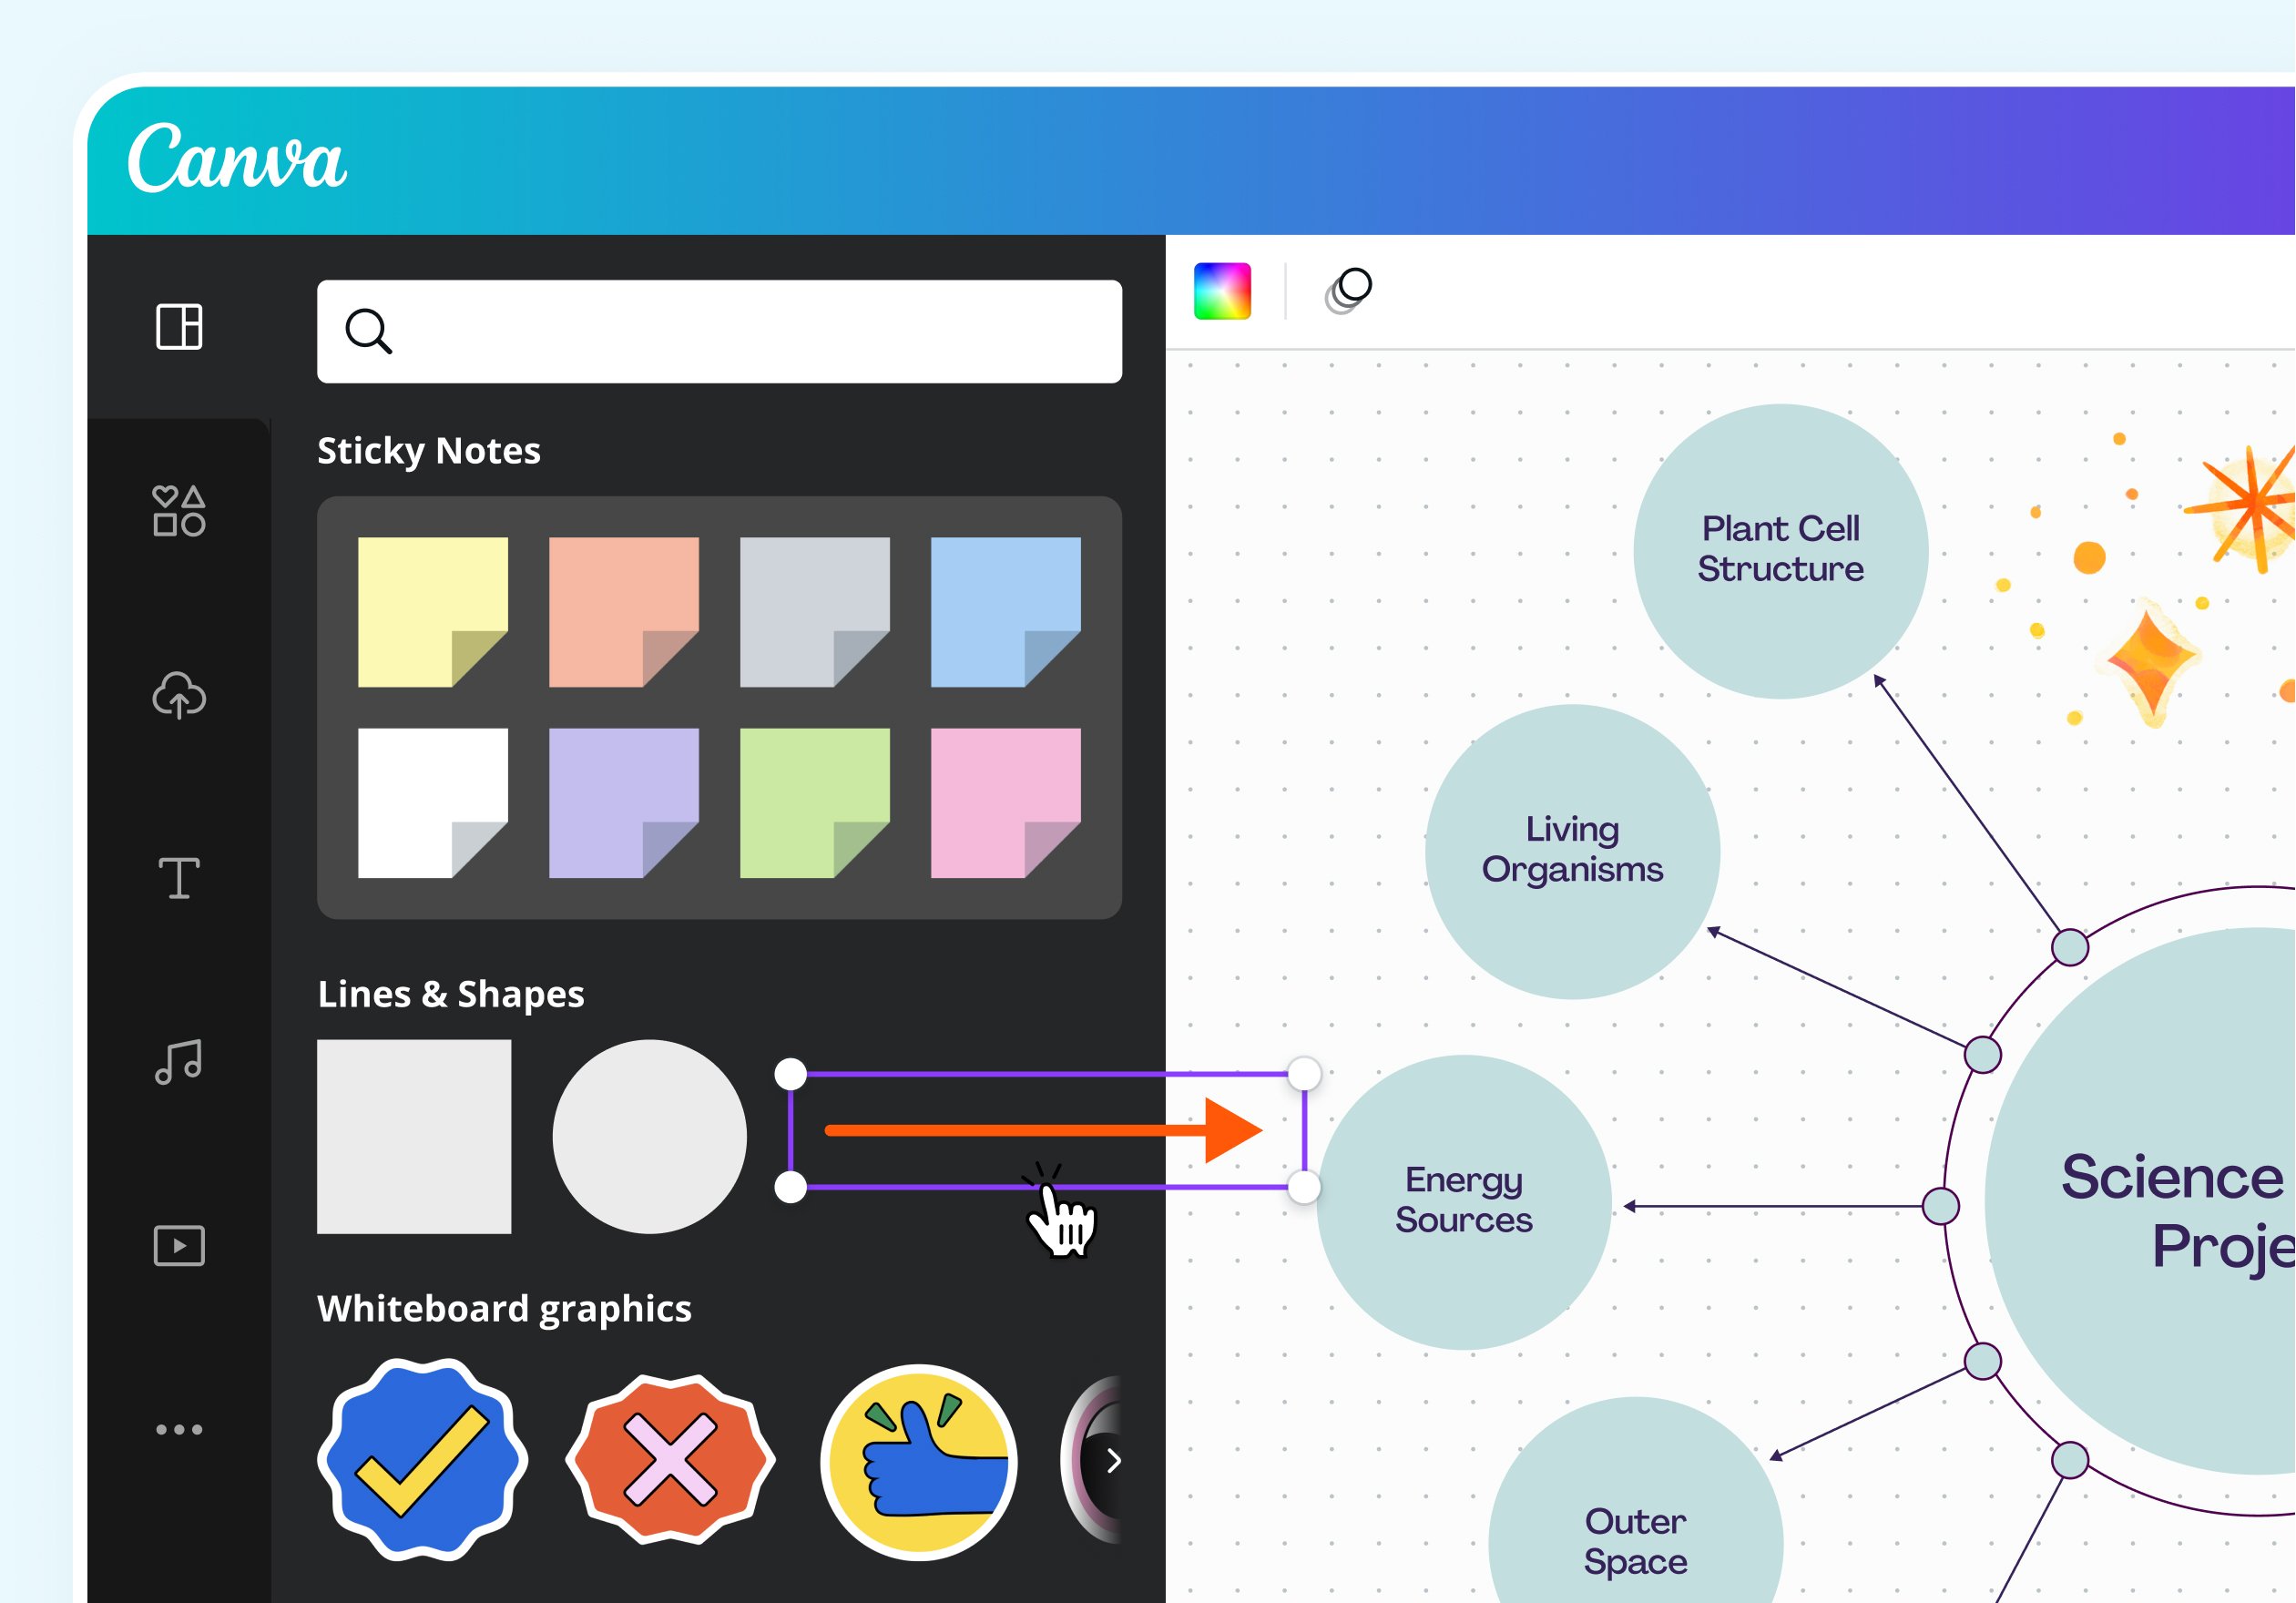The height and width of the screenshot is (1603, 2296).
Task: Select the transparency tool in the canvas toolbar
Action: coord(1350,290)
